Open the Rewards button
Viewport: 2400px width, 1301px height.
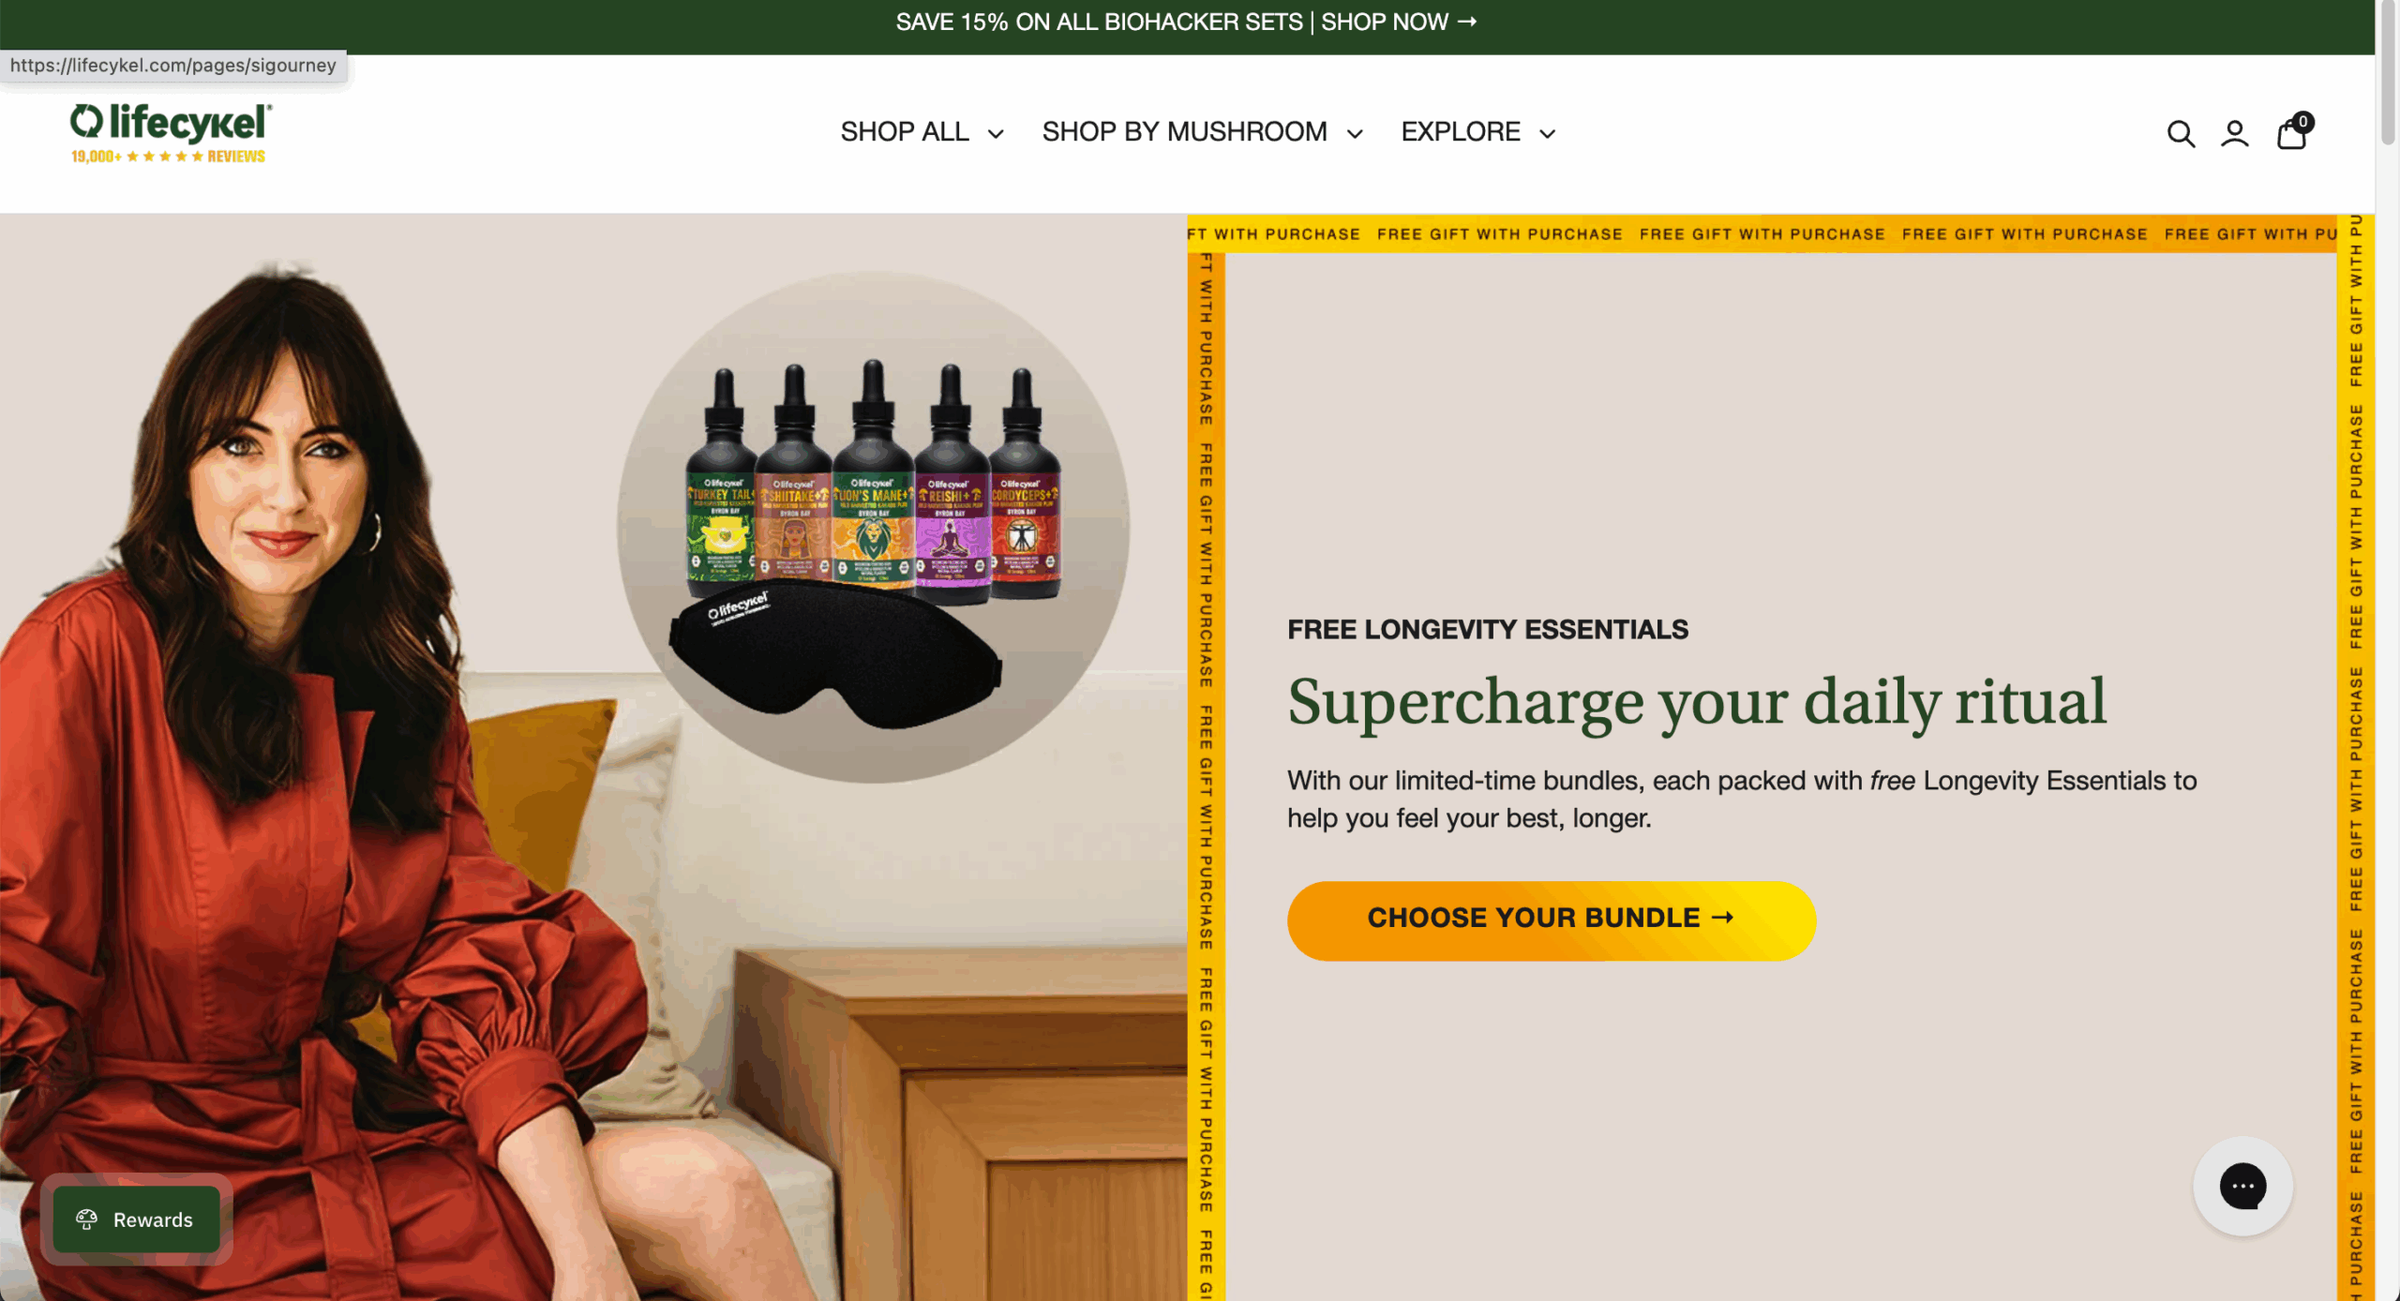coord(136,1219)
